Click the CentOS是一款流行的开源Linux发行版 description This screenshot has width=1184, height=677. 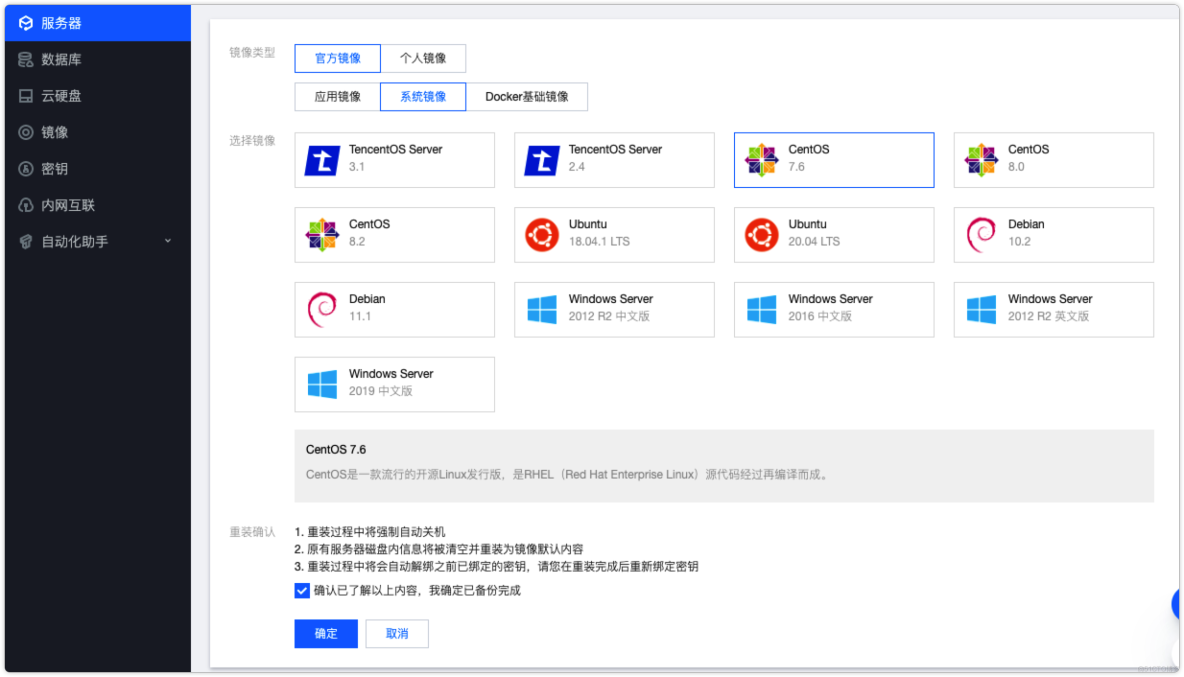[568, 475]
